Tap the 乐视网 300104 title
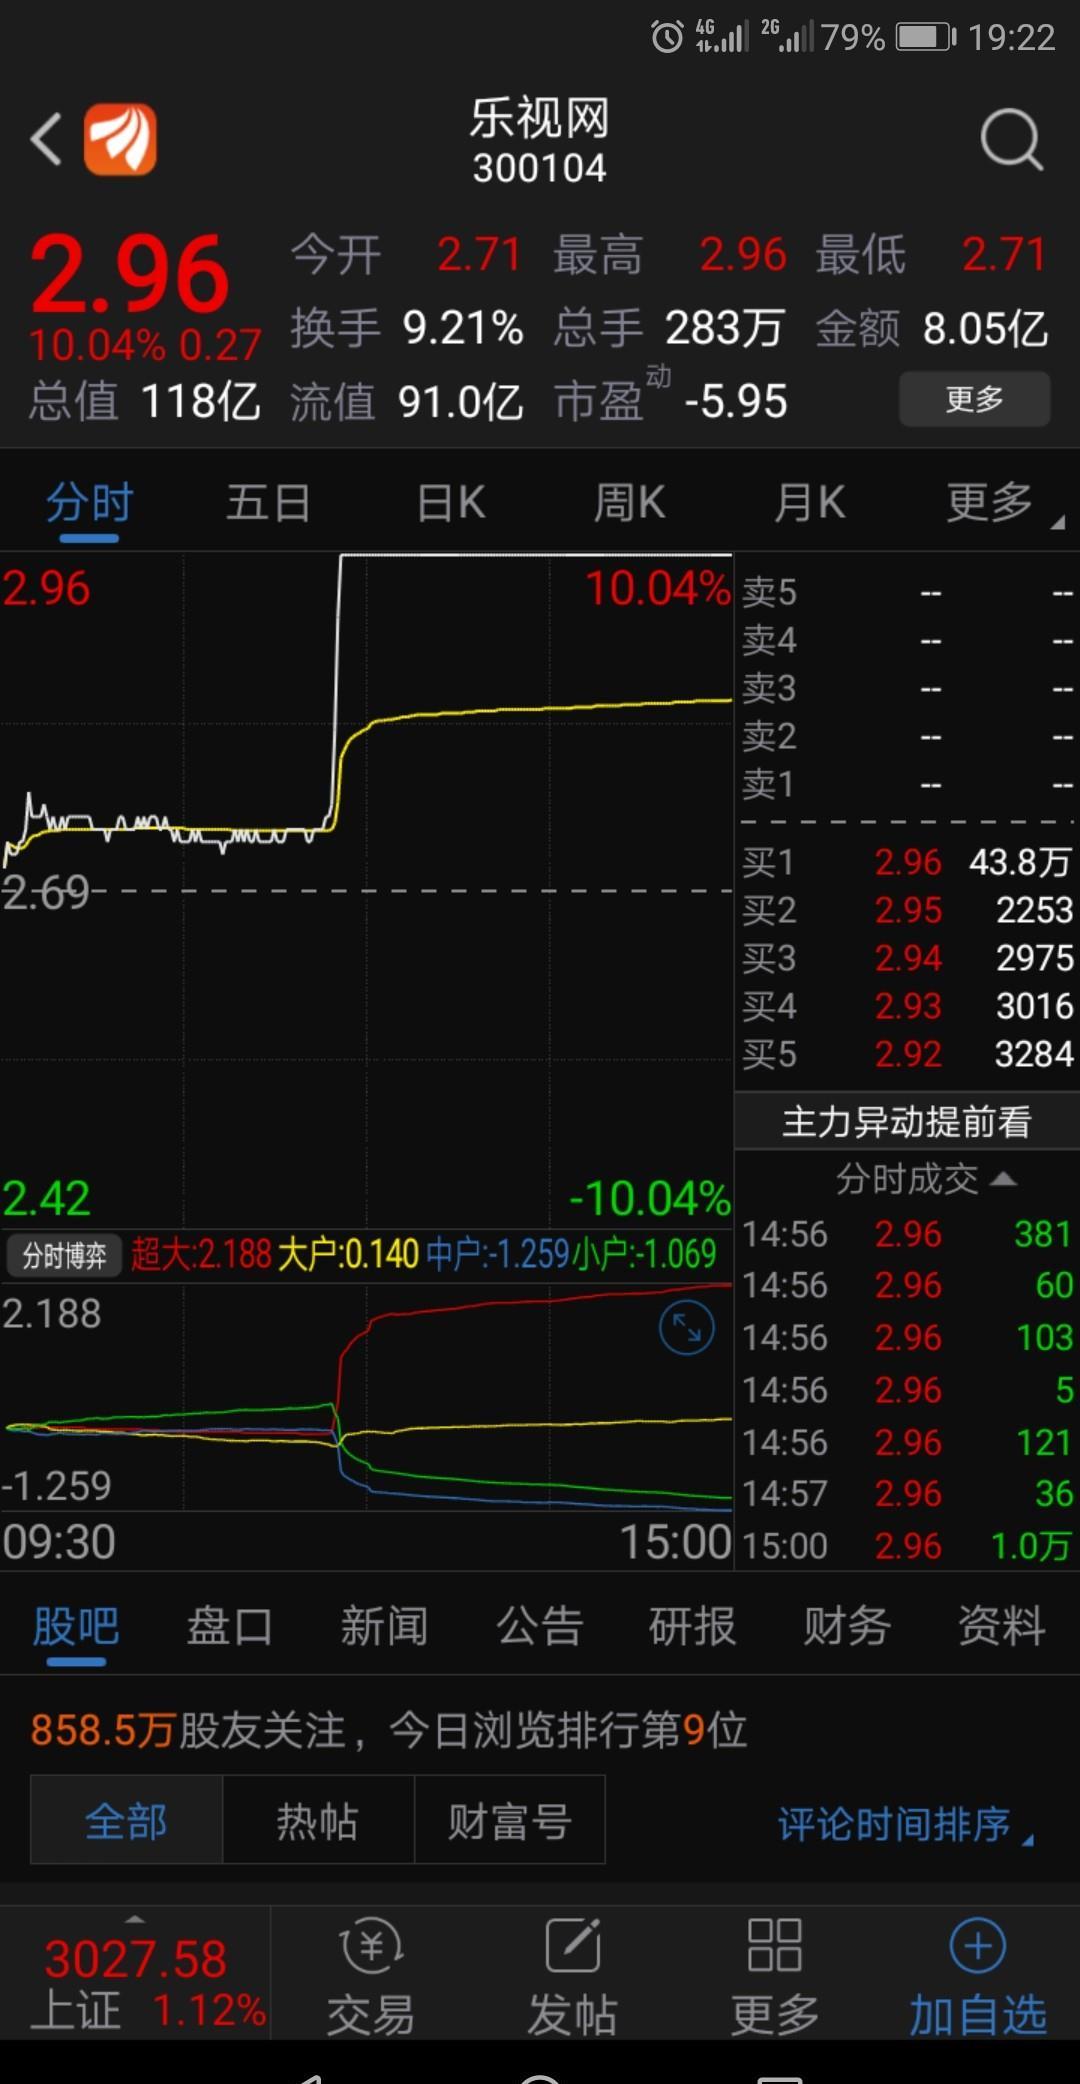 540,142
